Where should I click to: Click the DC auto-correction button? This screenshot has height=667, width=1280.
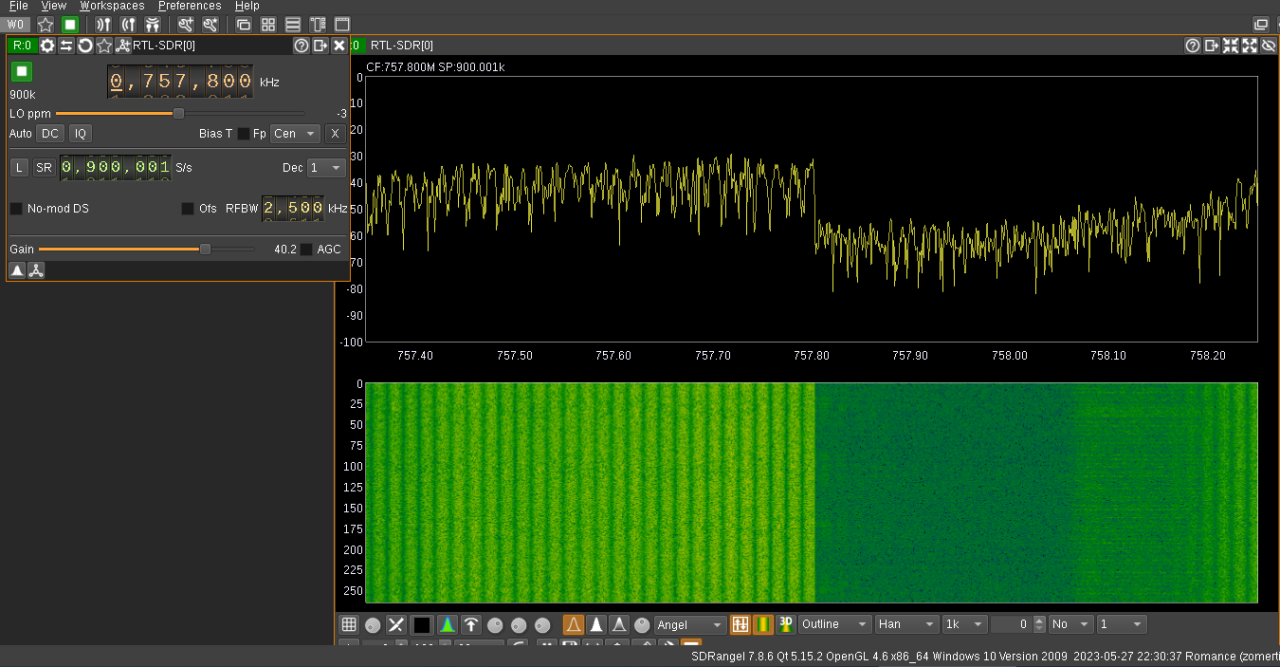50,133
